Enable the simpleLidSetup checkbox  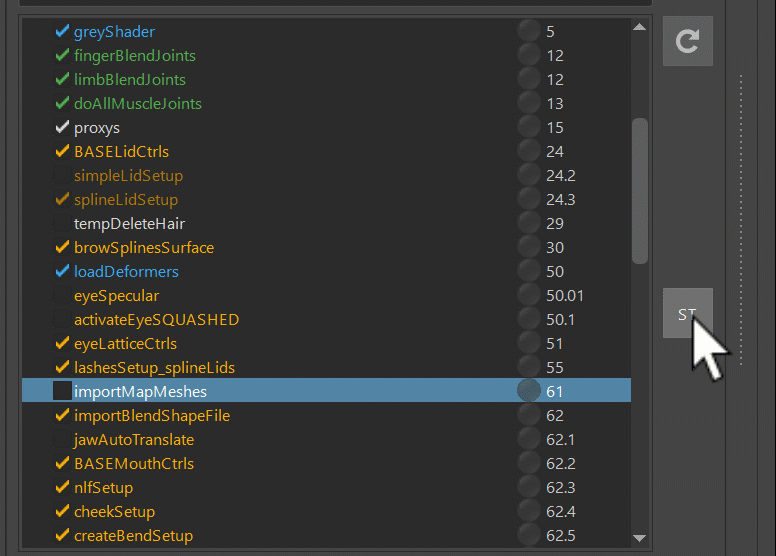pos(62,176)
